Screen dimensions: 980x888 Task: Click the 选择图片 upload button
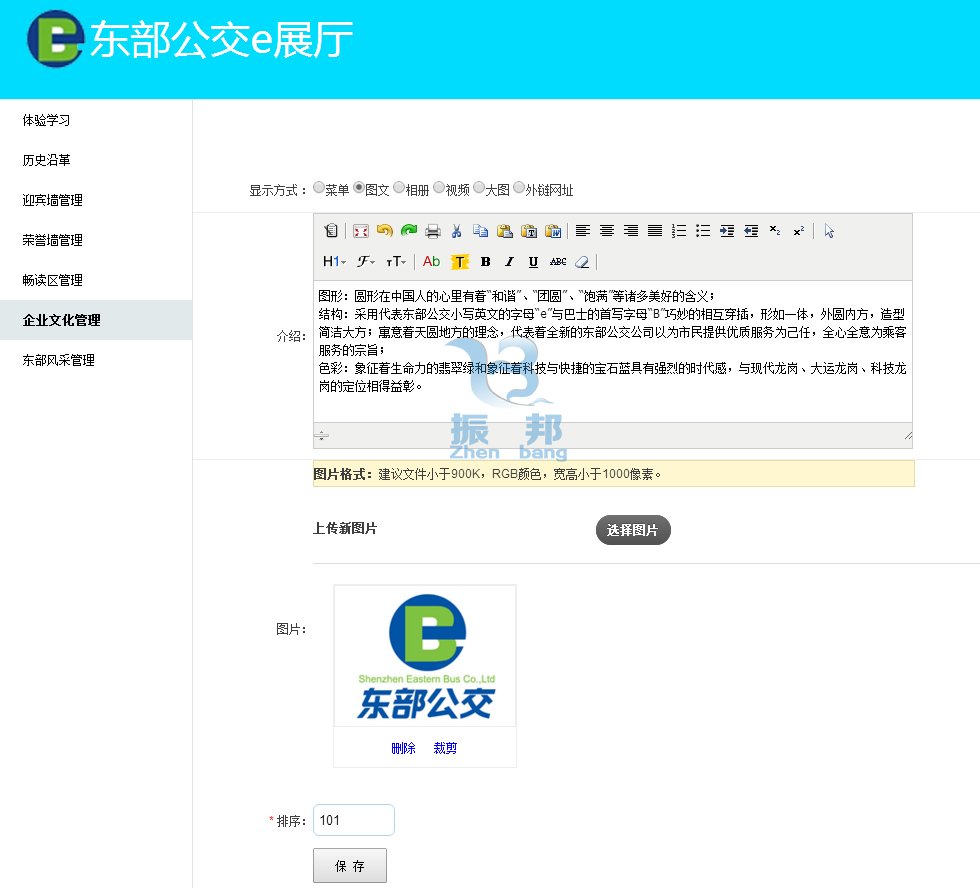(x=633, y=530)
